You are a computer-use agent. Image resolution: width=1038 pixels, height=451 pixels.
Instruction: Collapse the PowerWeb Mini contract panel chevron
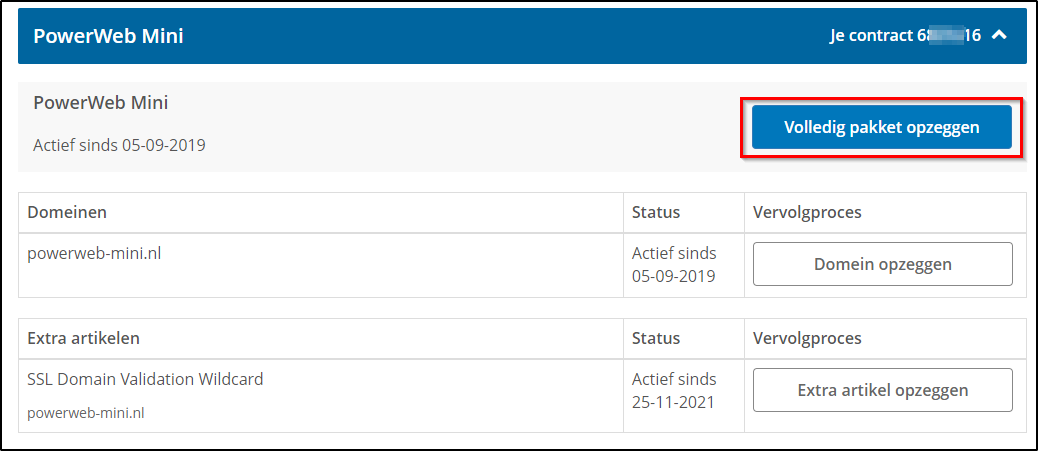(x=998, y=36)
